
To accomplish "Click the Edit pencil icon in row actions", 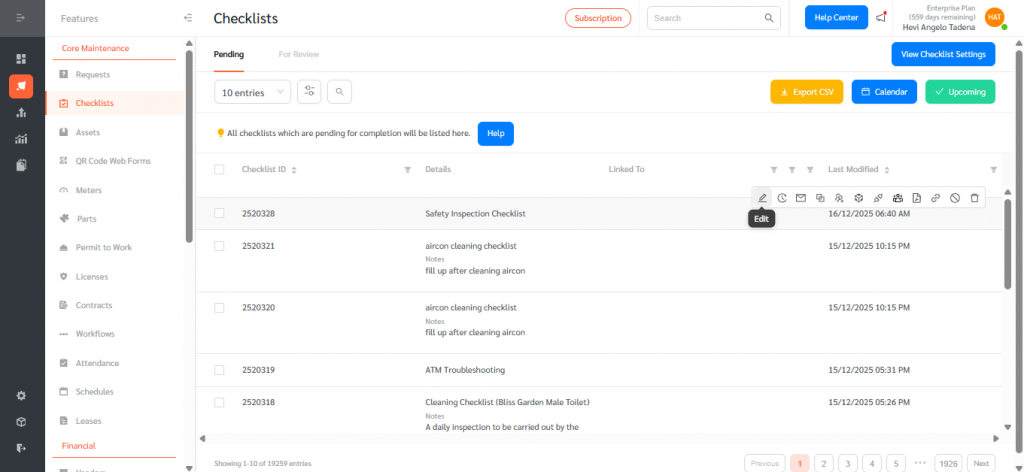I will pos(762,198).
